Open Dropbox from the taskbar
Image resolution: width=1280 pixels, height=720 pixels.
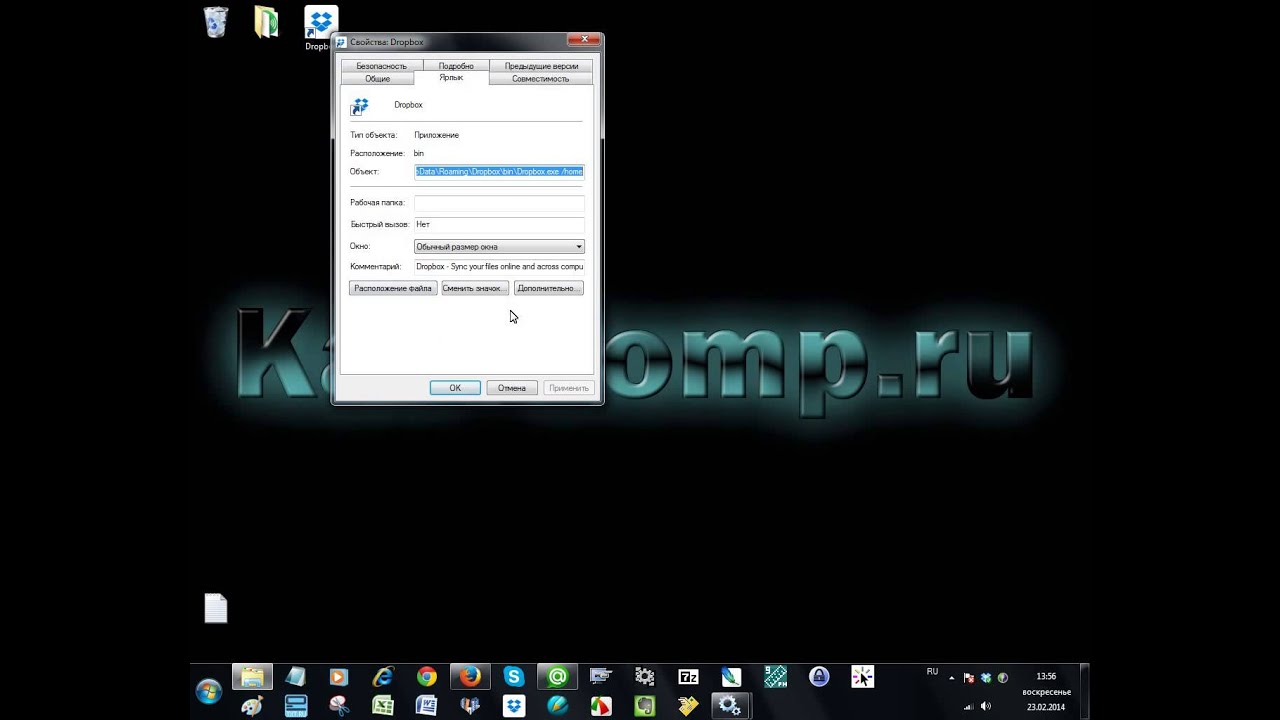coord(514,706)
